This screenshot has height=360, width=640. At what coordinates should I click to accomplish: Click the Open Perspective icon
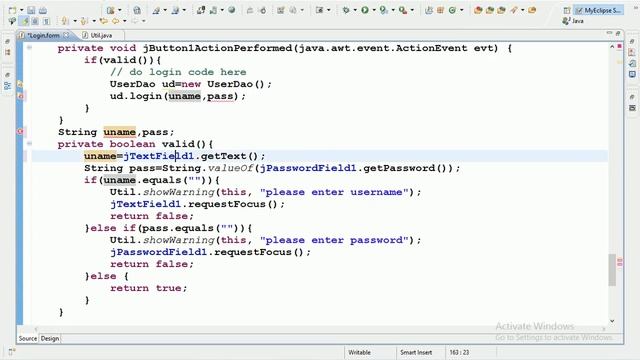click(567, 10)
